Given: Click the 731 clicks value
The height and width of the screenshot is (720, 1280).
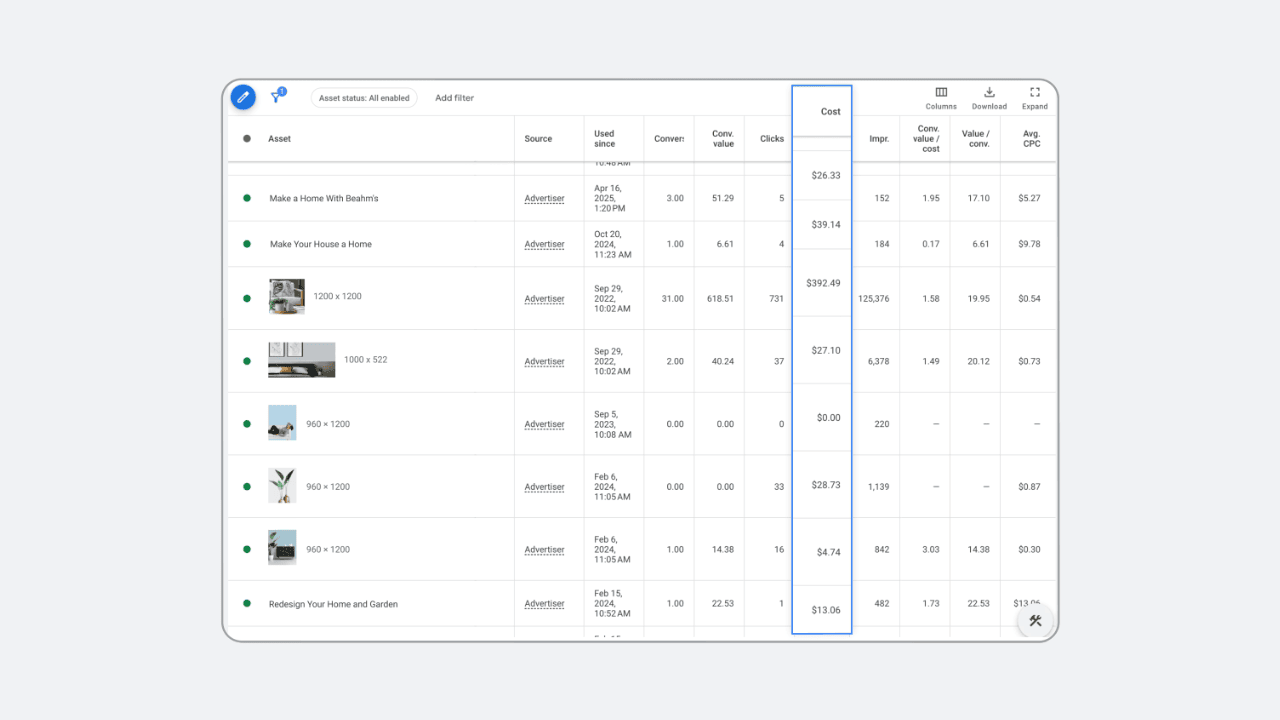Looking at the screenshot, I should (776, 299).
